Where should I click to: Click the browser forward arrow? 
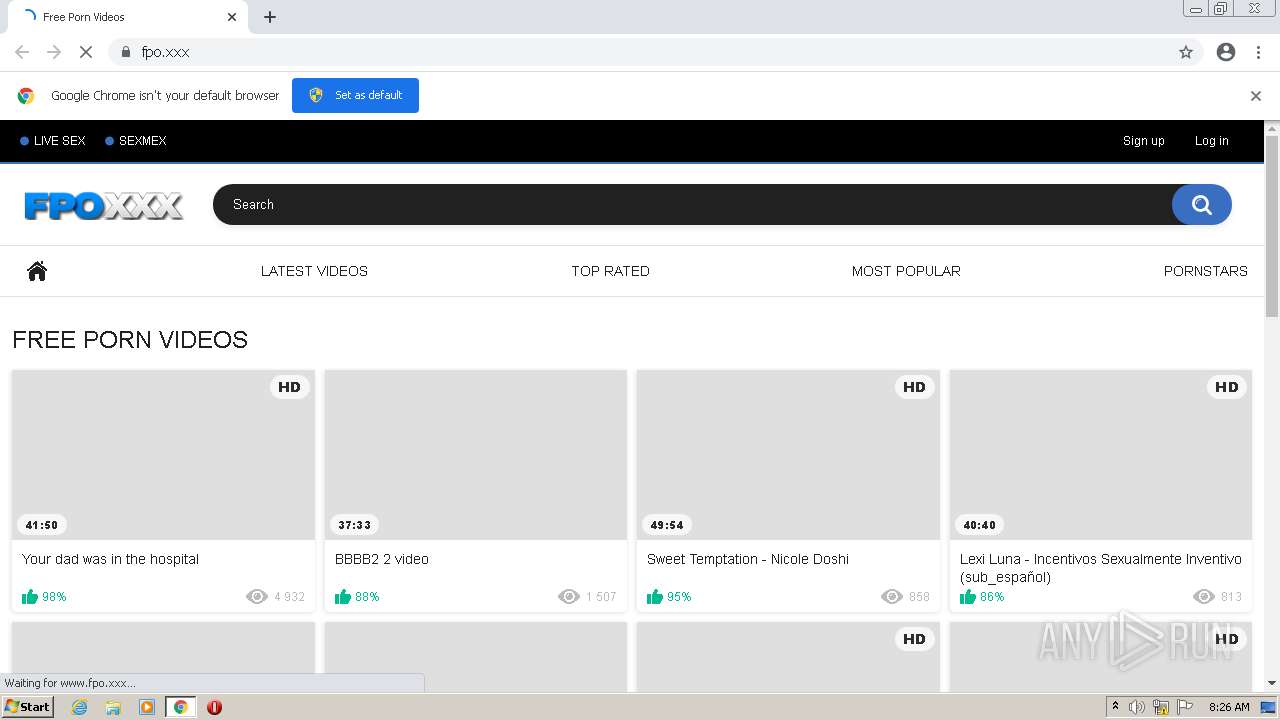coord(54,52)
